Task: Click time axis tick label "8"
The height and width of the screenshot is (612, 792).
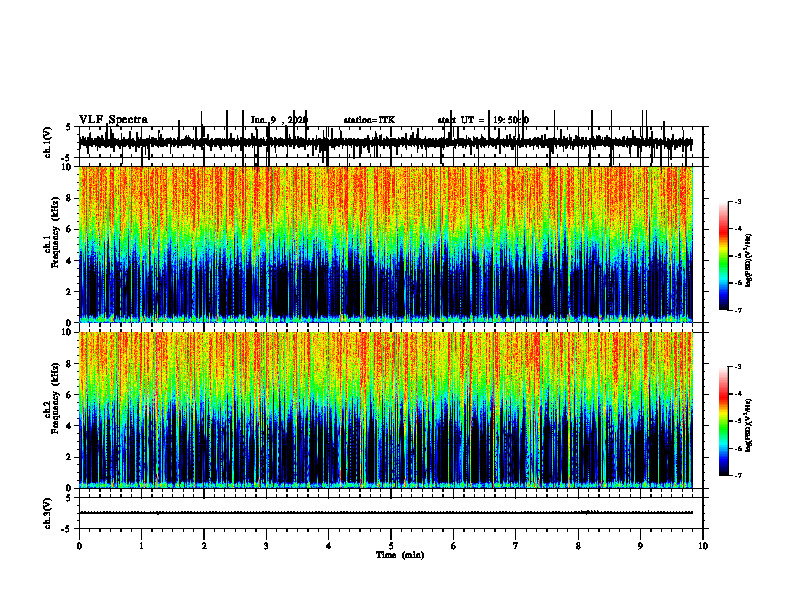Action: click(578, 546)
